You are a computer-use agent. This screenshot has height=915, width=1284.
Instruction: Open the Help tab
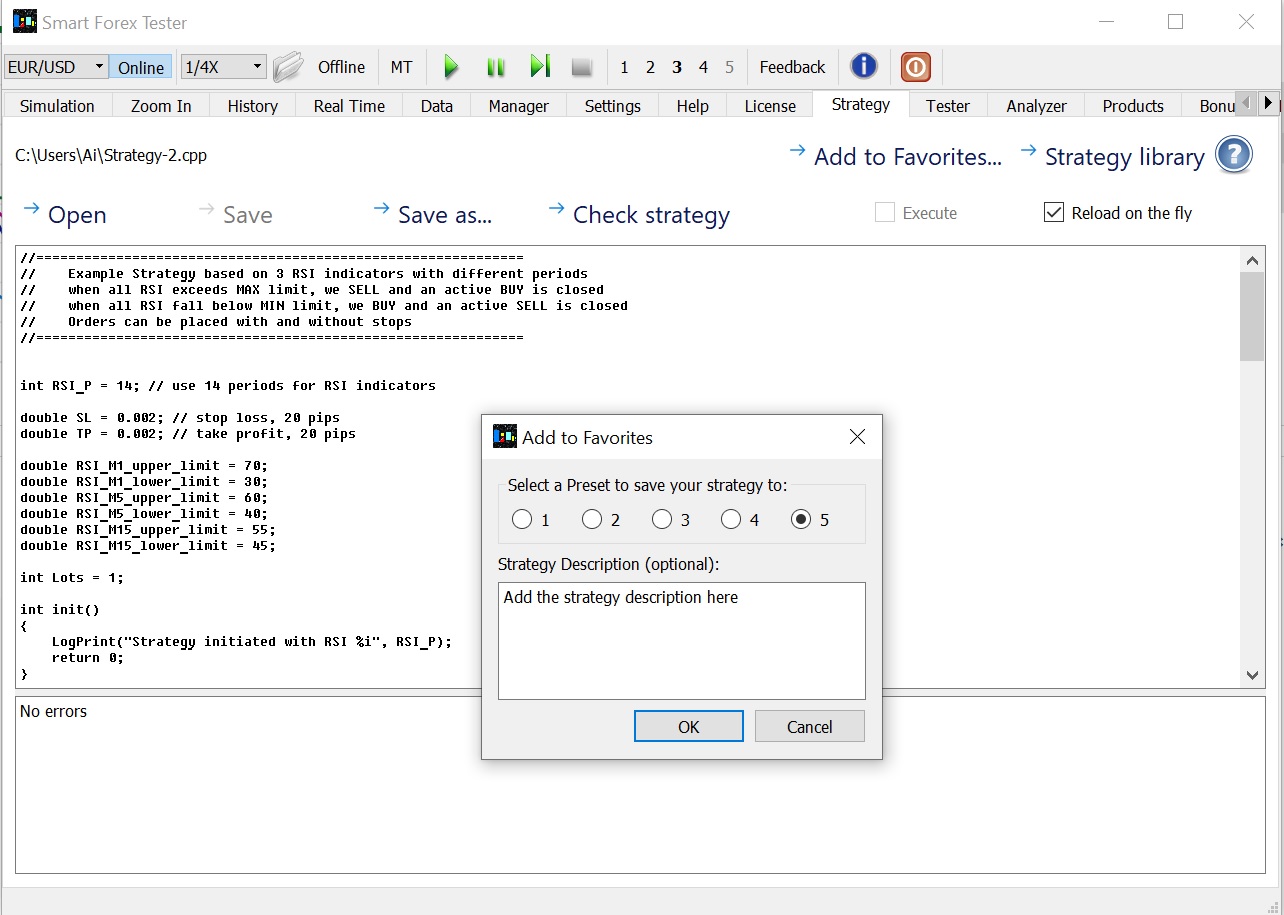692,106
